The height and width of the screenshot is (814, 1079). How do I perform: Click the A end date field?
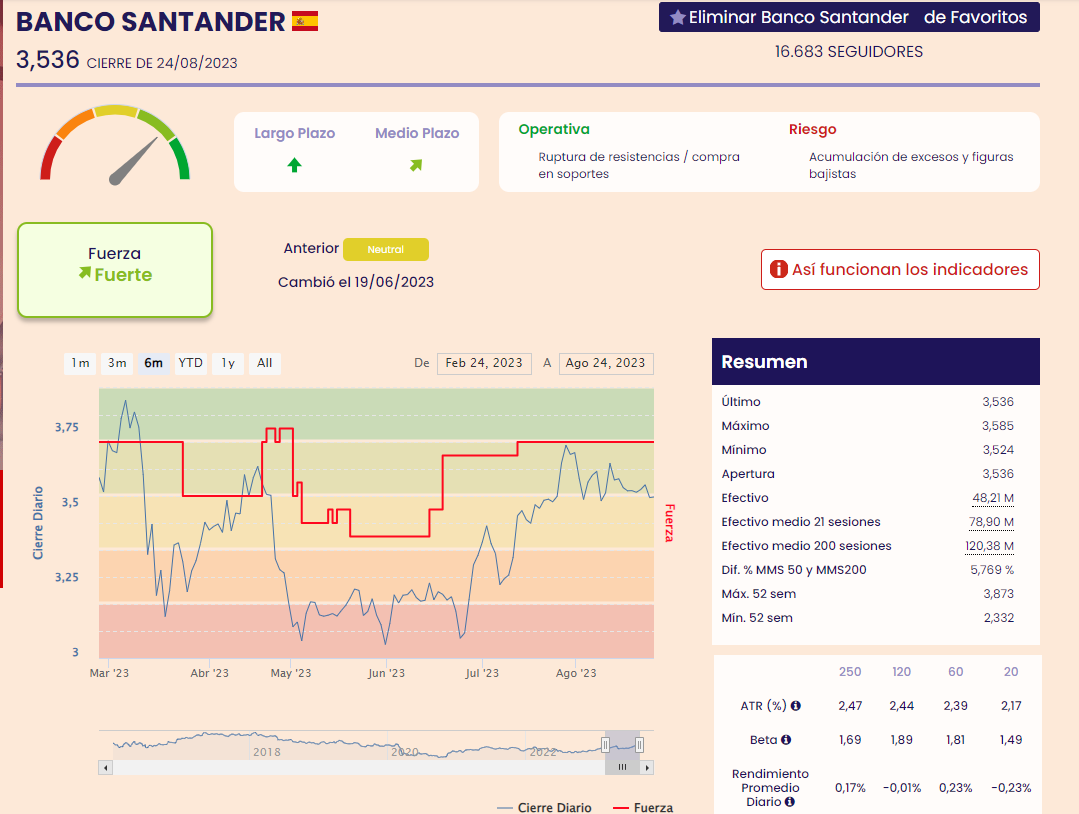(606, 363)
